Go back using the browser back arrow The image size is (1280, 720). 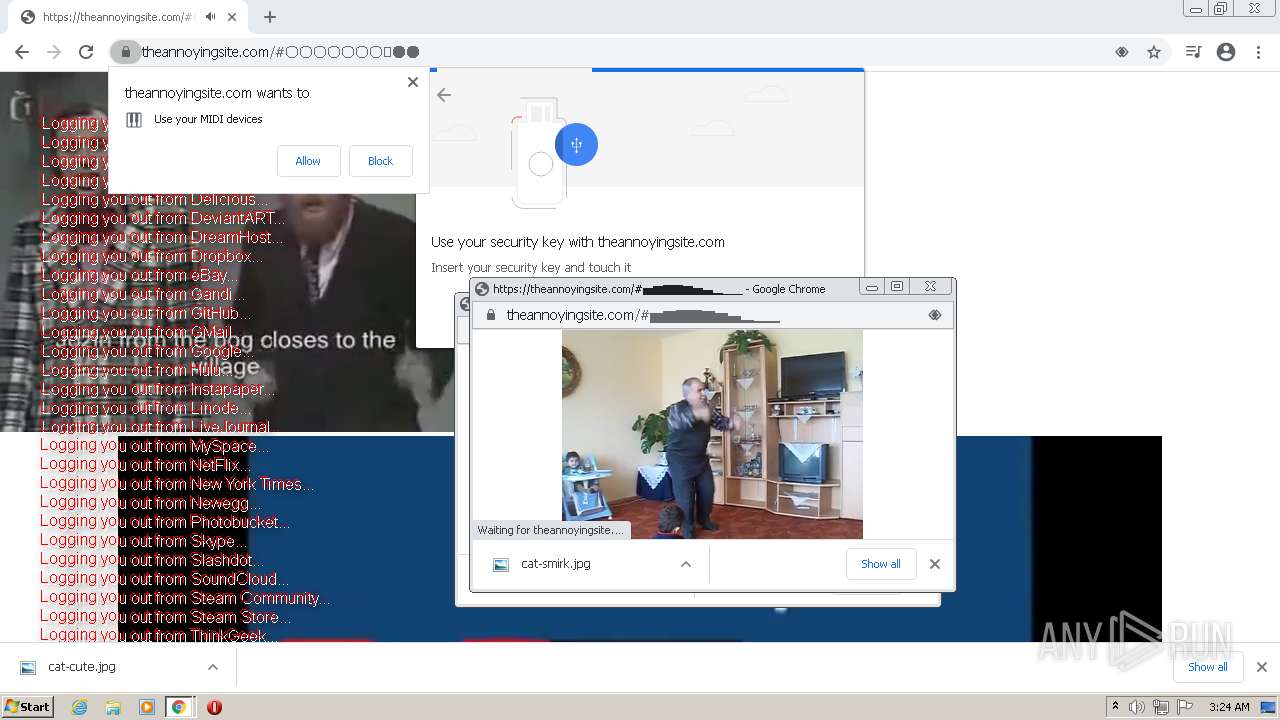pos(22,52)
